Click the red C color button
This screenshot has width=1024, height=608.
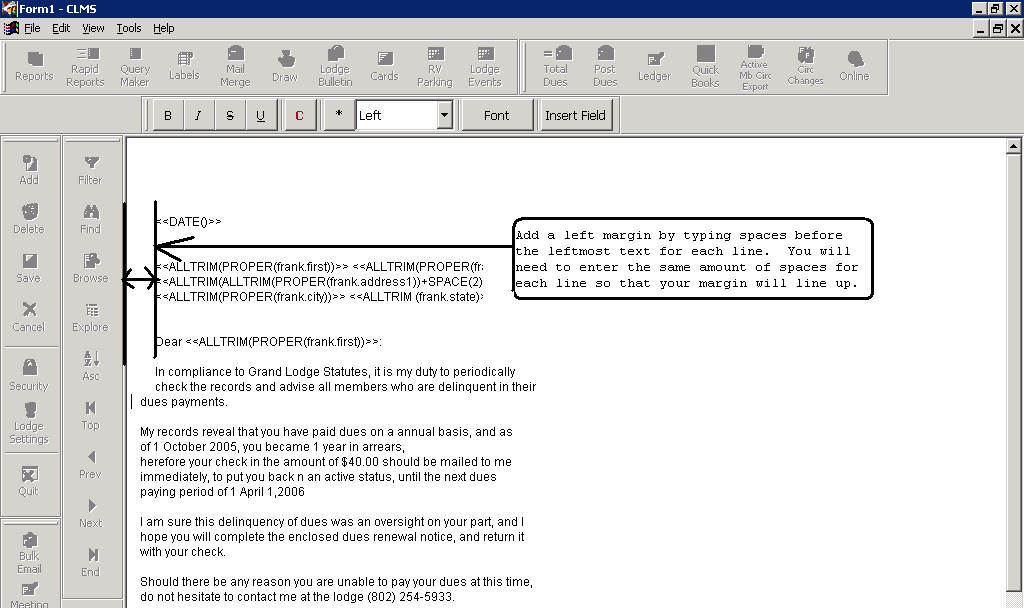[299, 116]
